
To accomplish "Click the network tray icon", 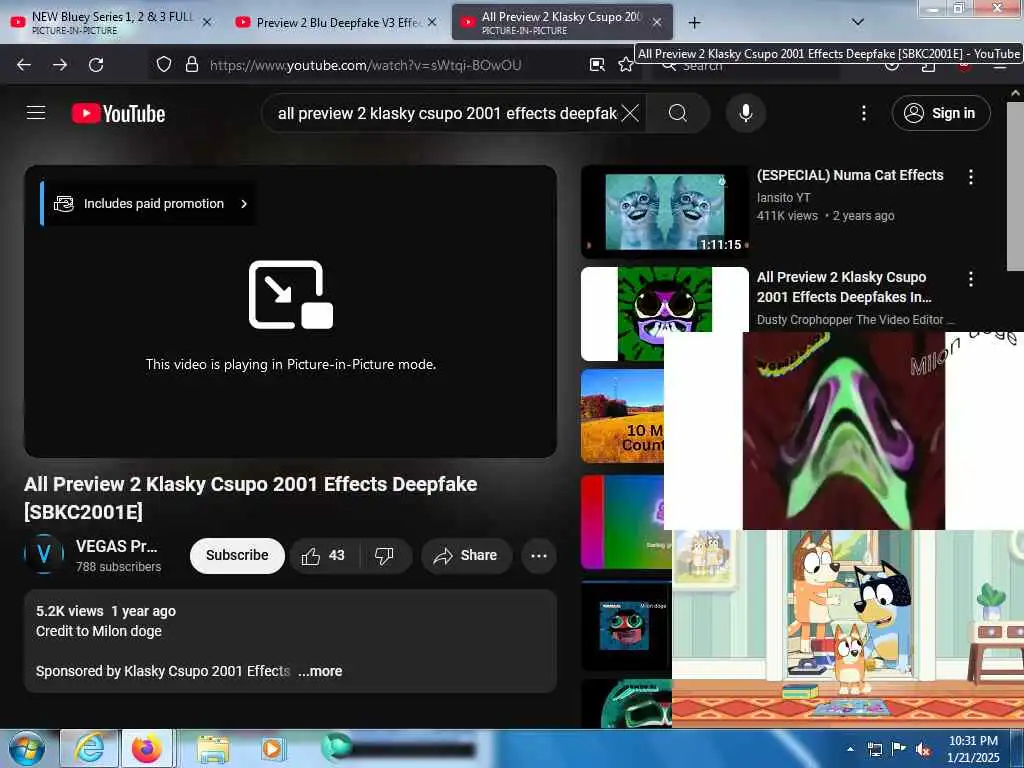I will (x=874, y=749).
